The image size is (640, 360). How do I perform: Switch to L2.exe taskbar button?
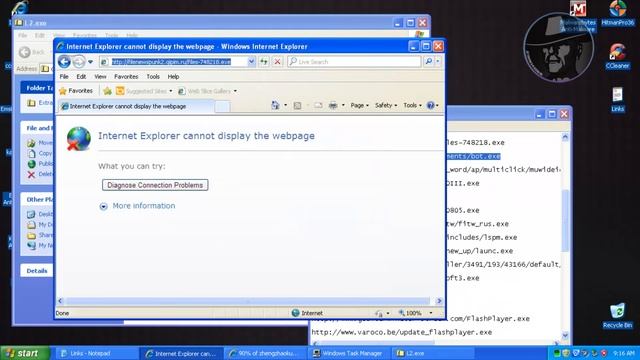click(433, 353)
